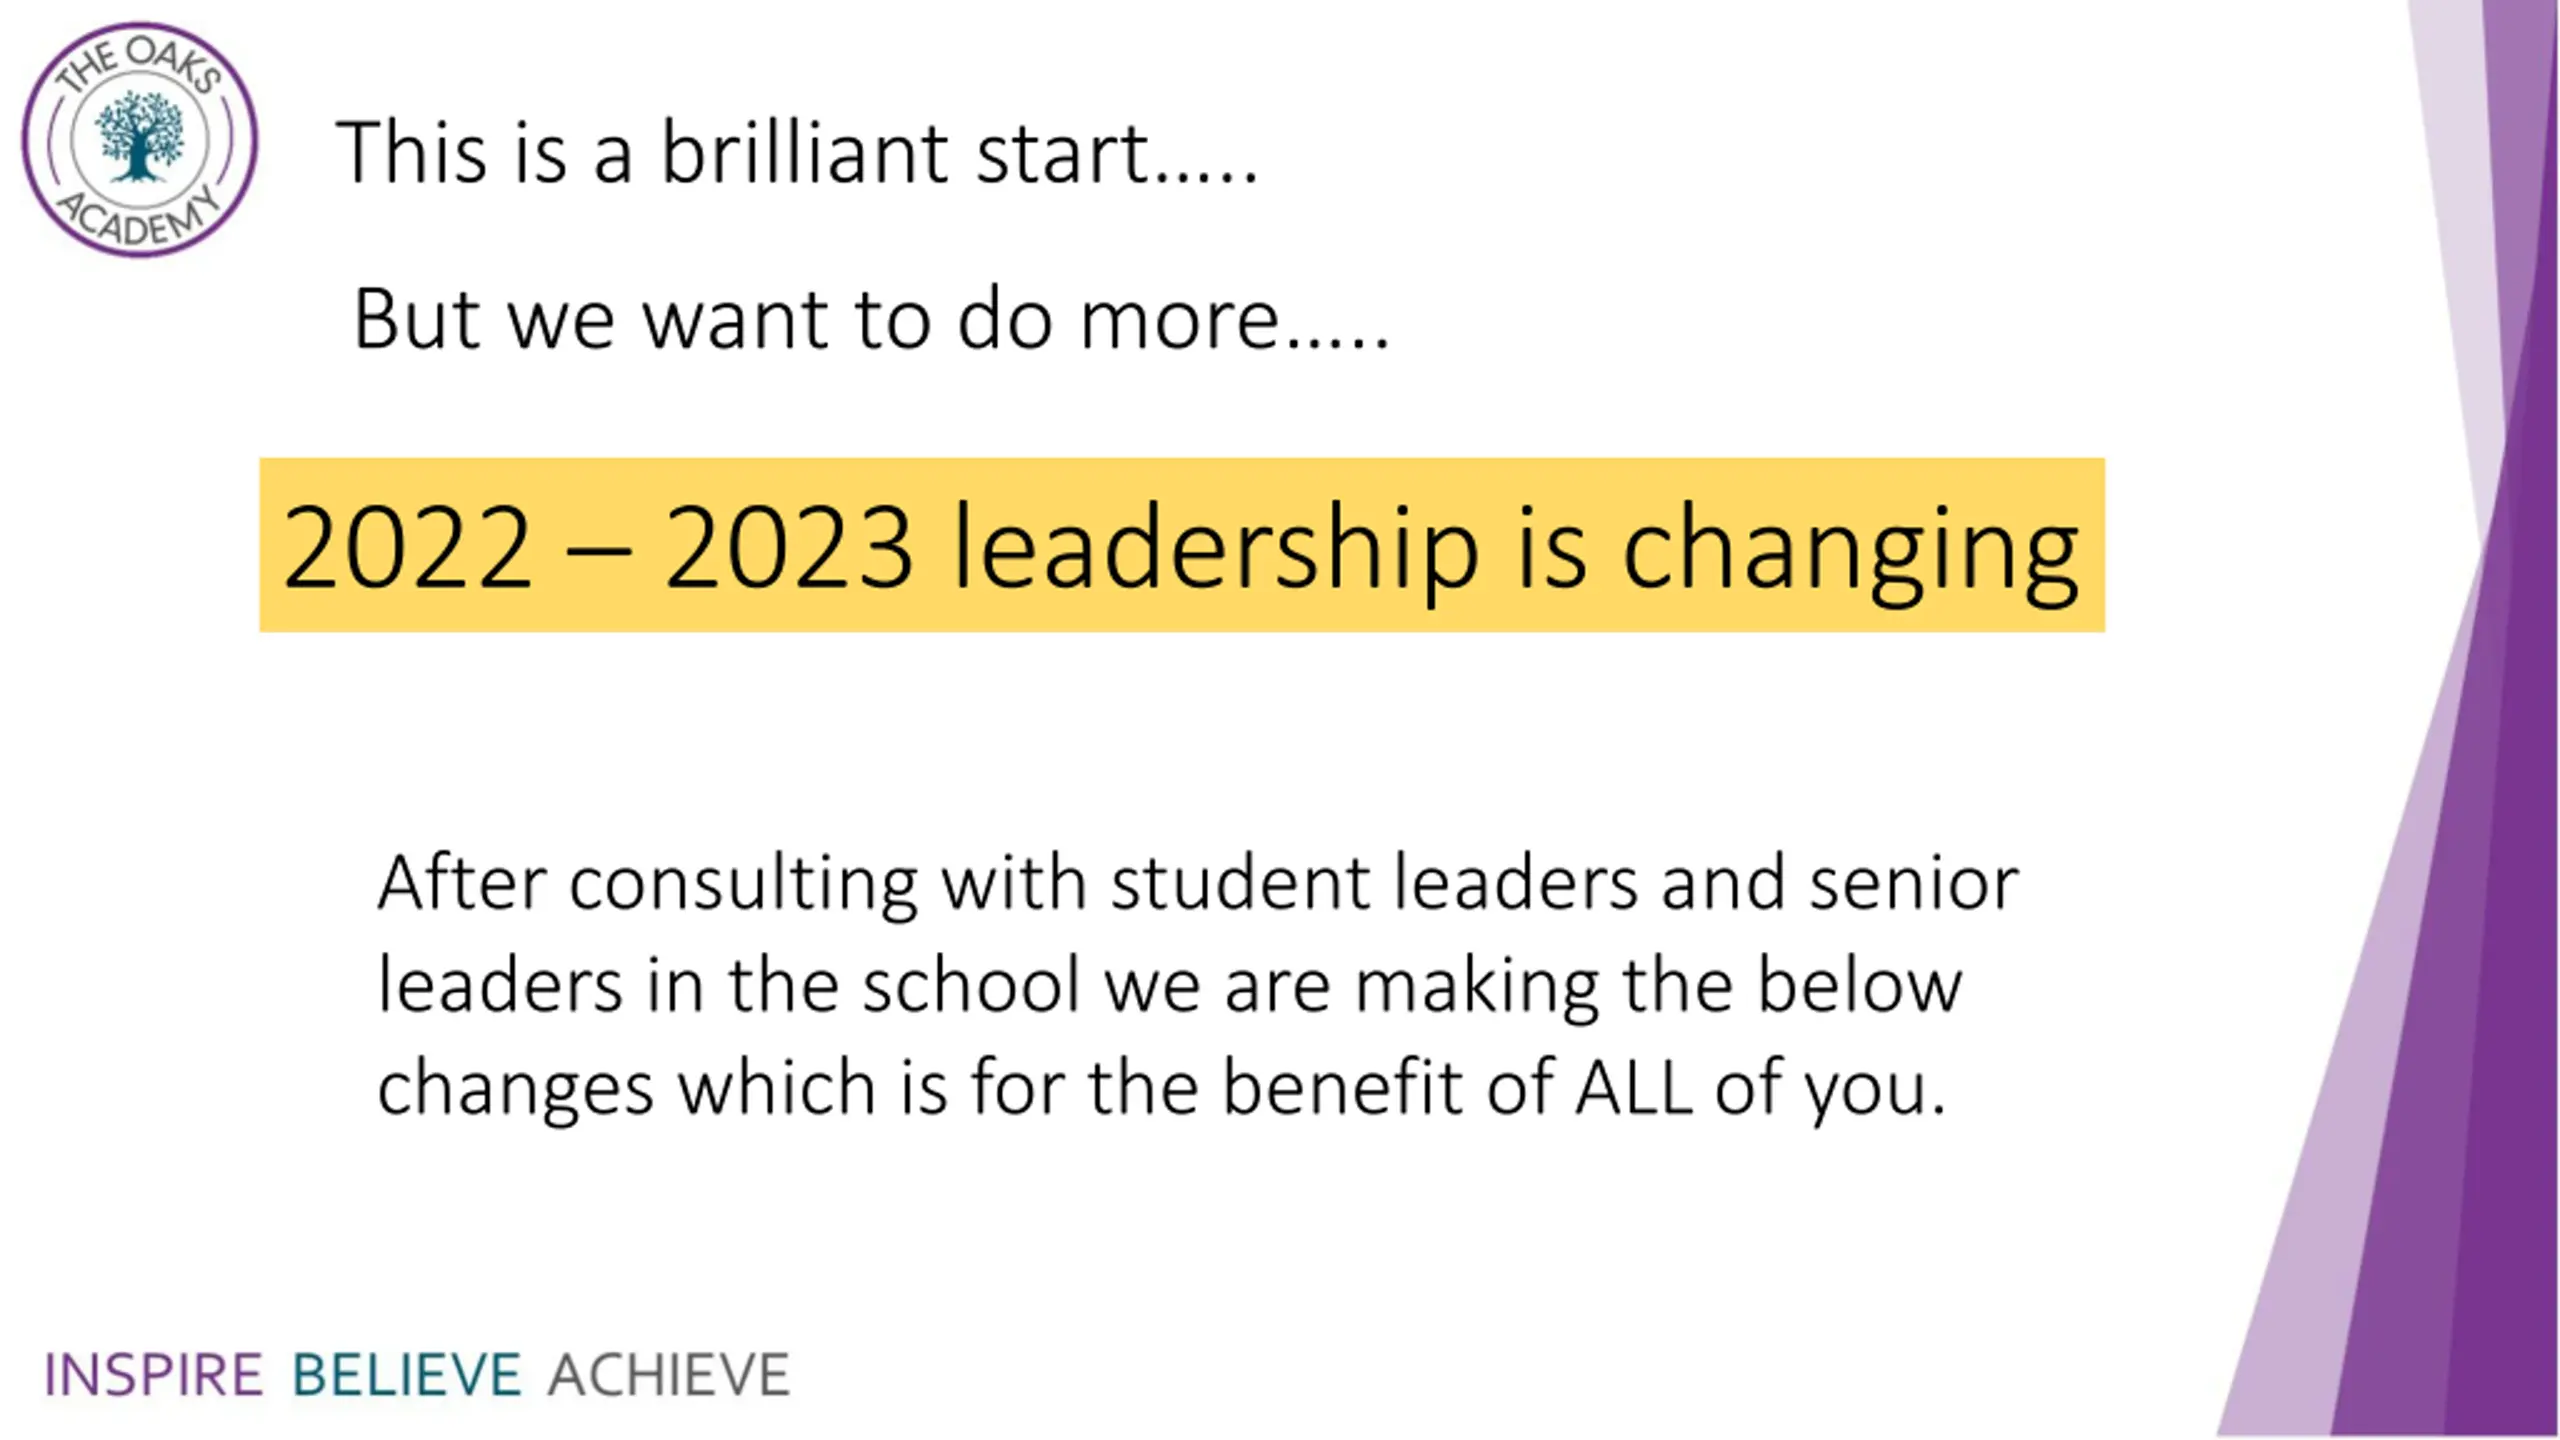
Task: Click the grey "ACHIEVE" motto word
Action: point(669,1374)
